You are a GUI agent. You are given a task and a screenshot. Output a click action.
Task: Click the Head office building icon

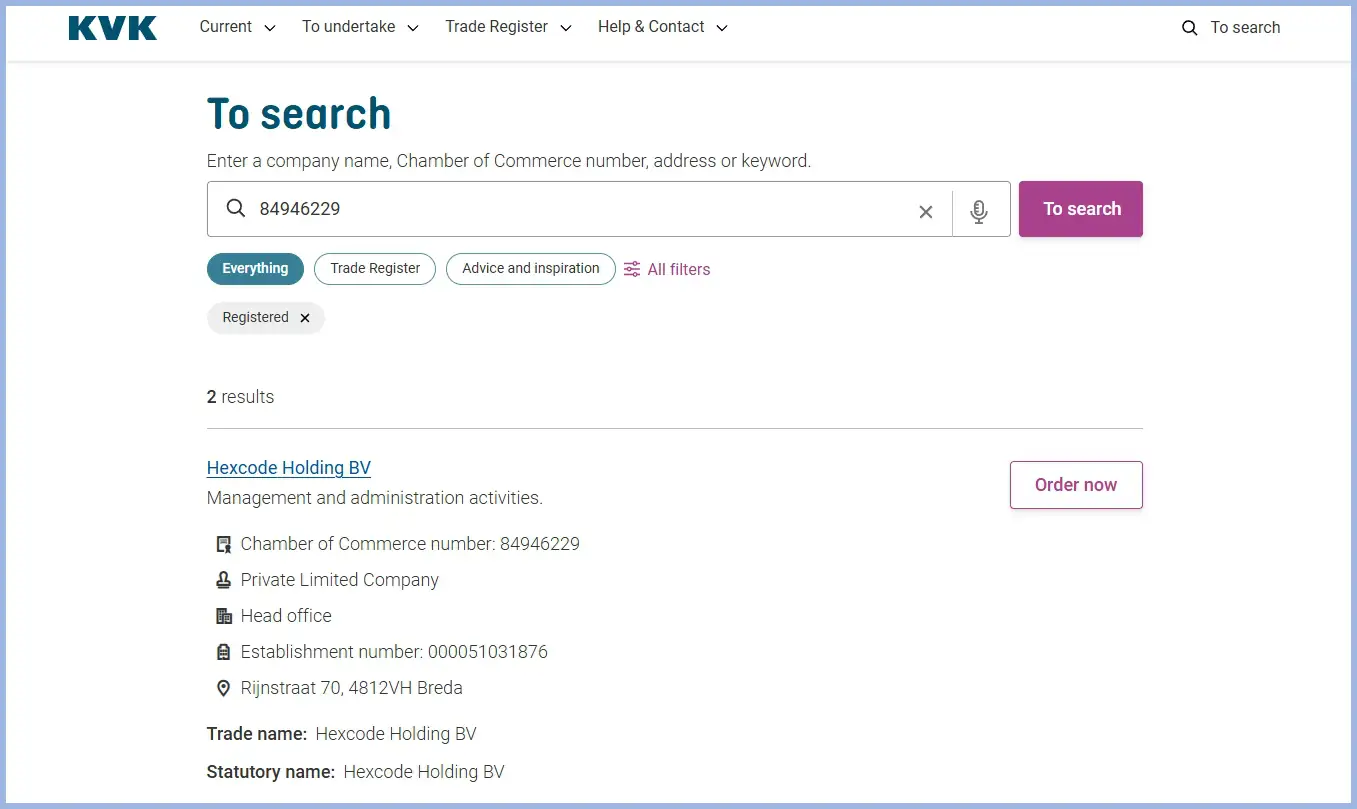(x=224, y=616)
